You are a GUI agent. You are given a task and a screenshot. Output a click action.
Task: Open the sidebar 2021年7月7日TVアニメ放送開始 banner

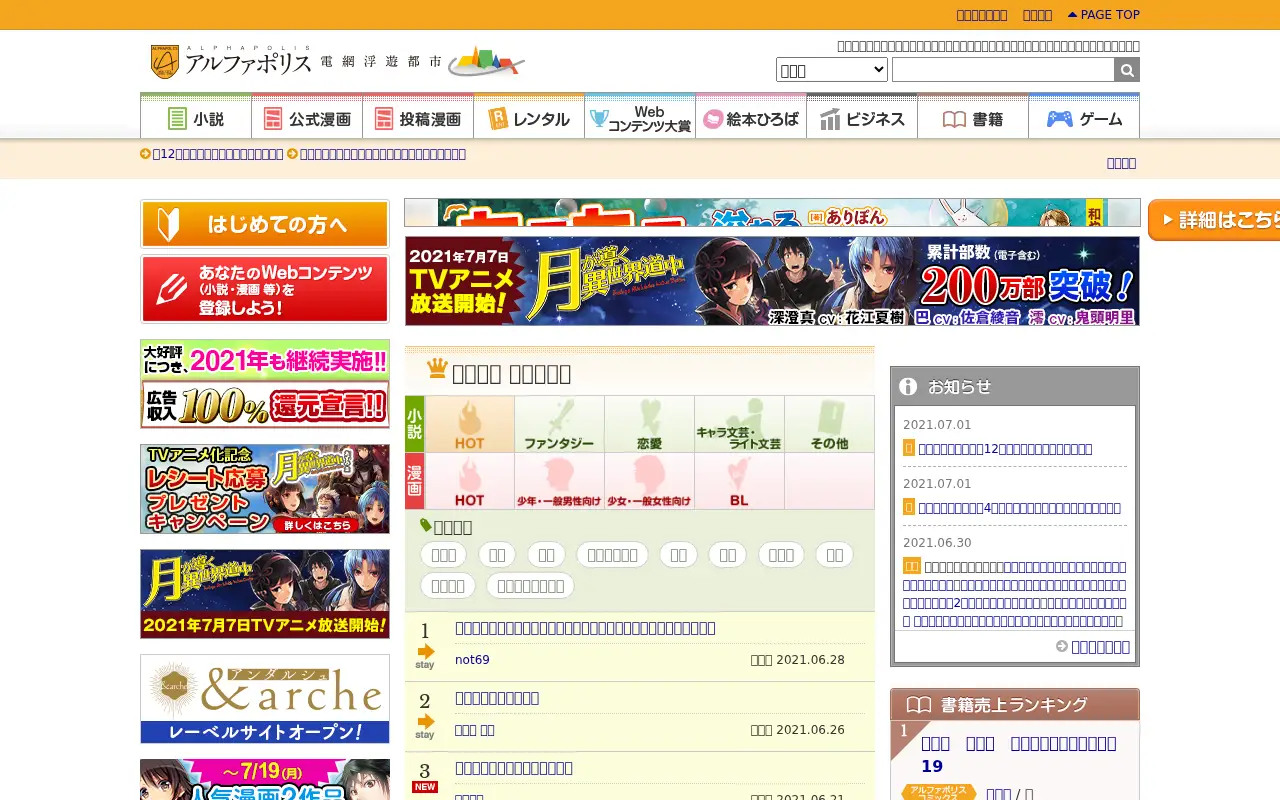pyautogui.click(x=265, y=594)
